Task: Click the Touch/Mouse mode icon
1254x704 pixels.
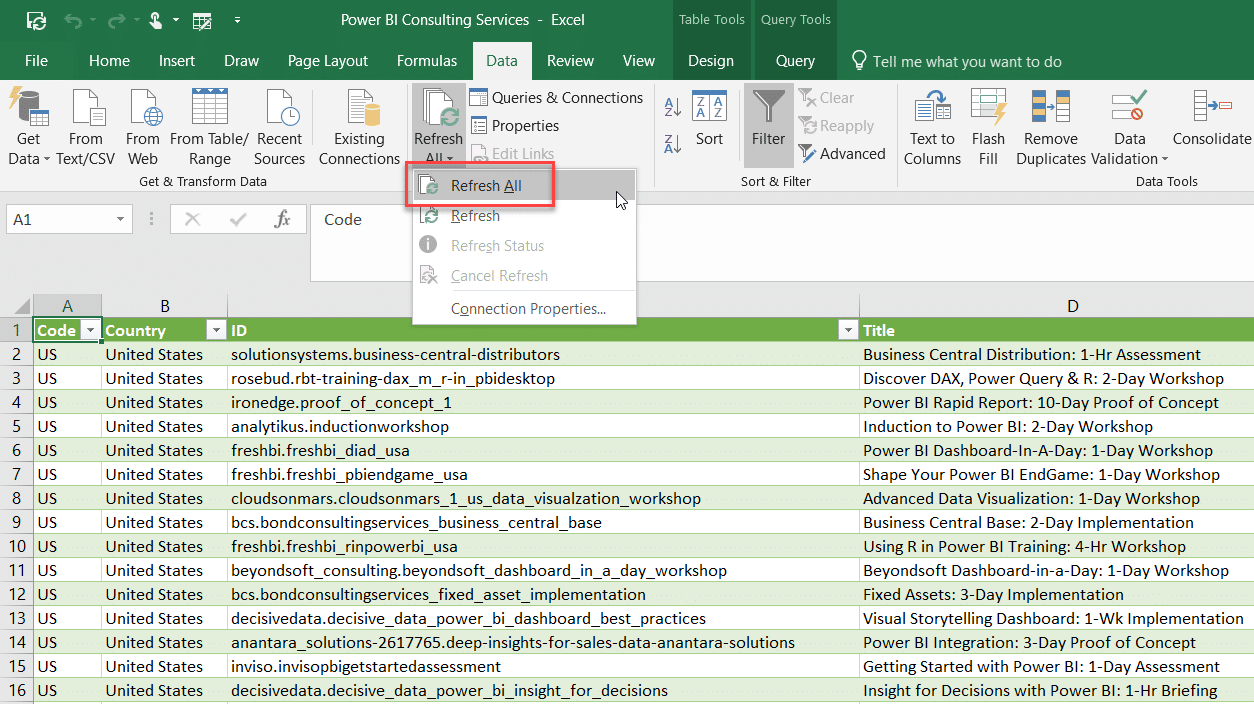Action: 155,20
